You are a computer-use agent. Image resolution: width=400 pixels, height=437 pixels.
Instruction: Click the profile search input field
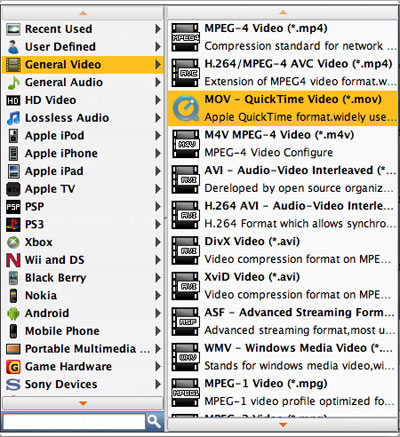click(74, 422)
